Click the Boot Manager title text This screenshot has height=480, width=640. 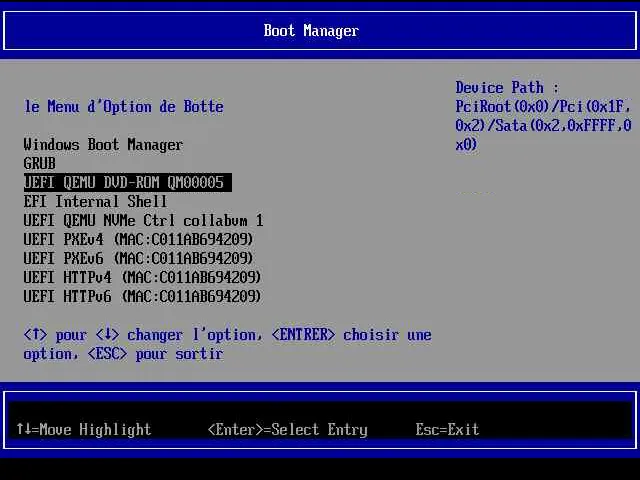[x=311, y=31]
